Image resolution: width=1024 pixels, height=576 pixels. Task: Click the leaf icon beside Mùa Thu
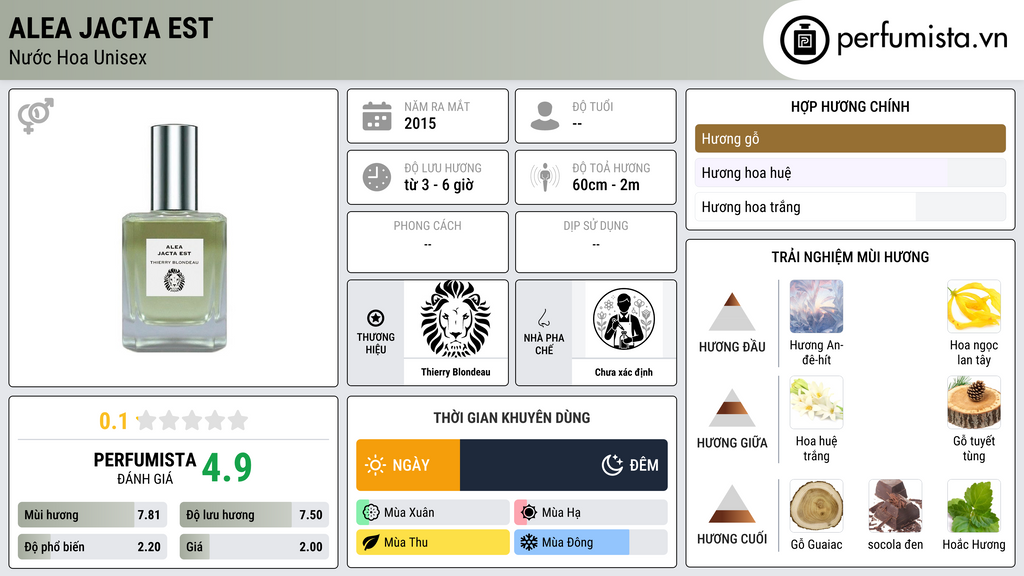371,542
